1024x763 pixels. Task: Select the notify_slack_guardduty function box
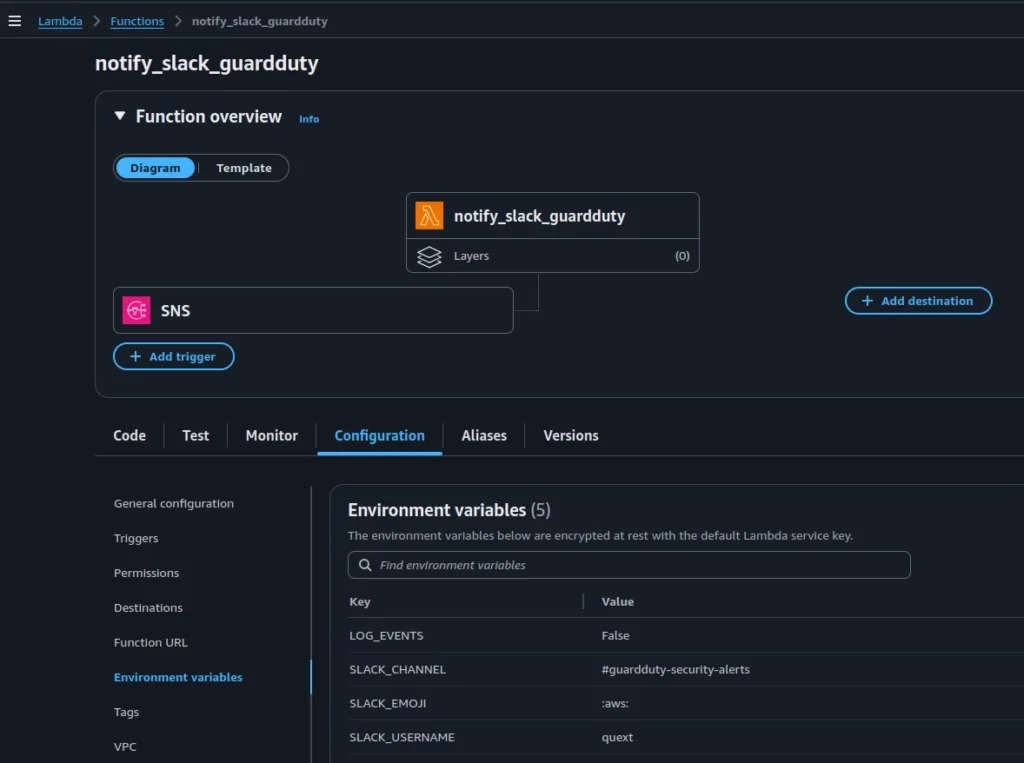pos(552,216)
